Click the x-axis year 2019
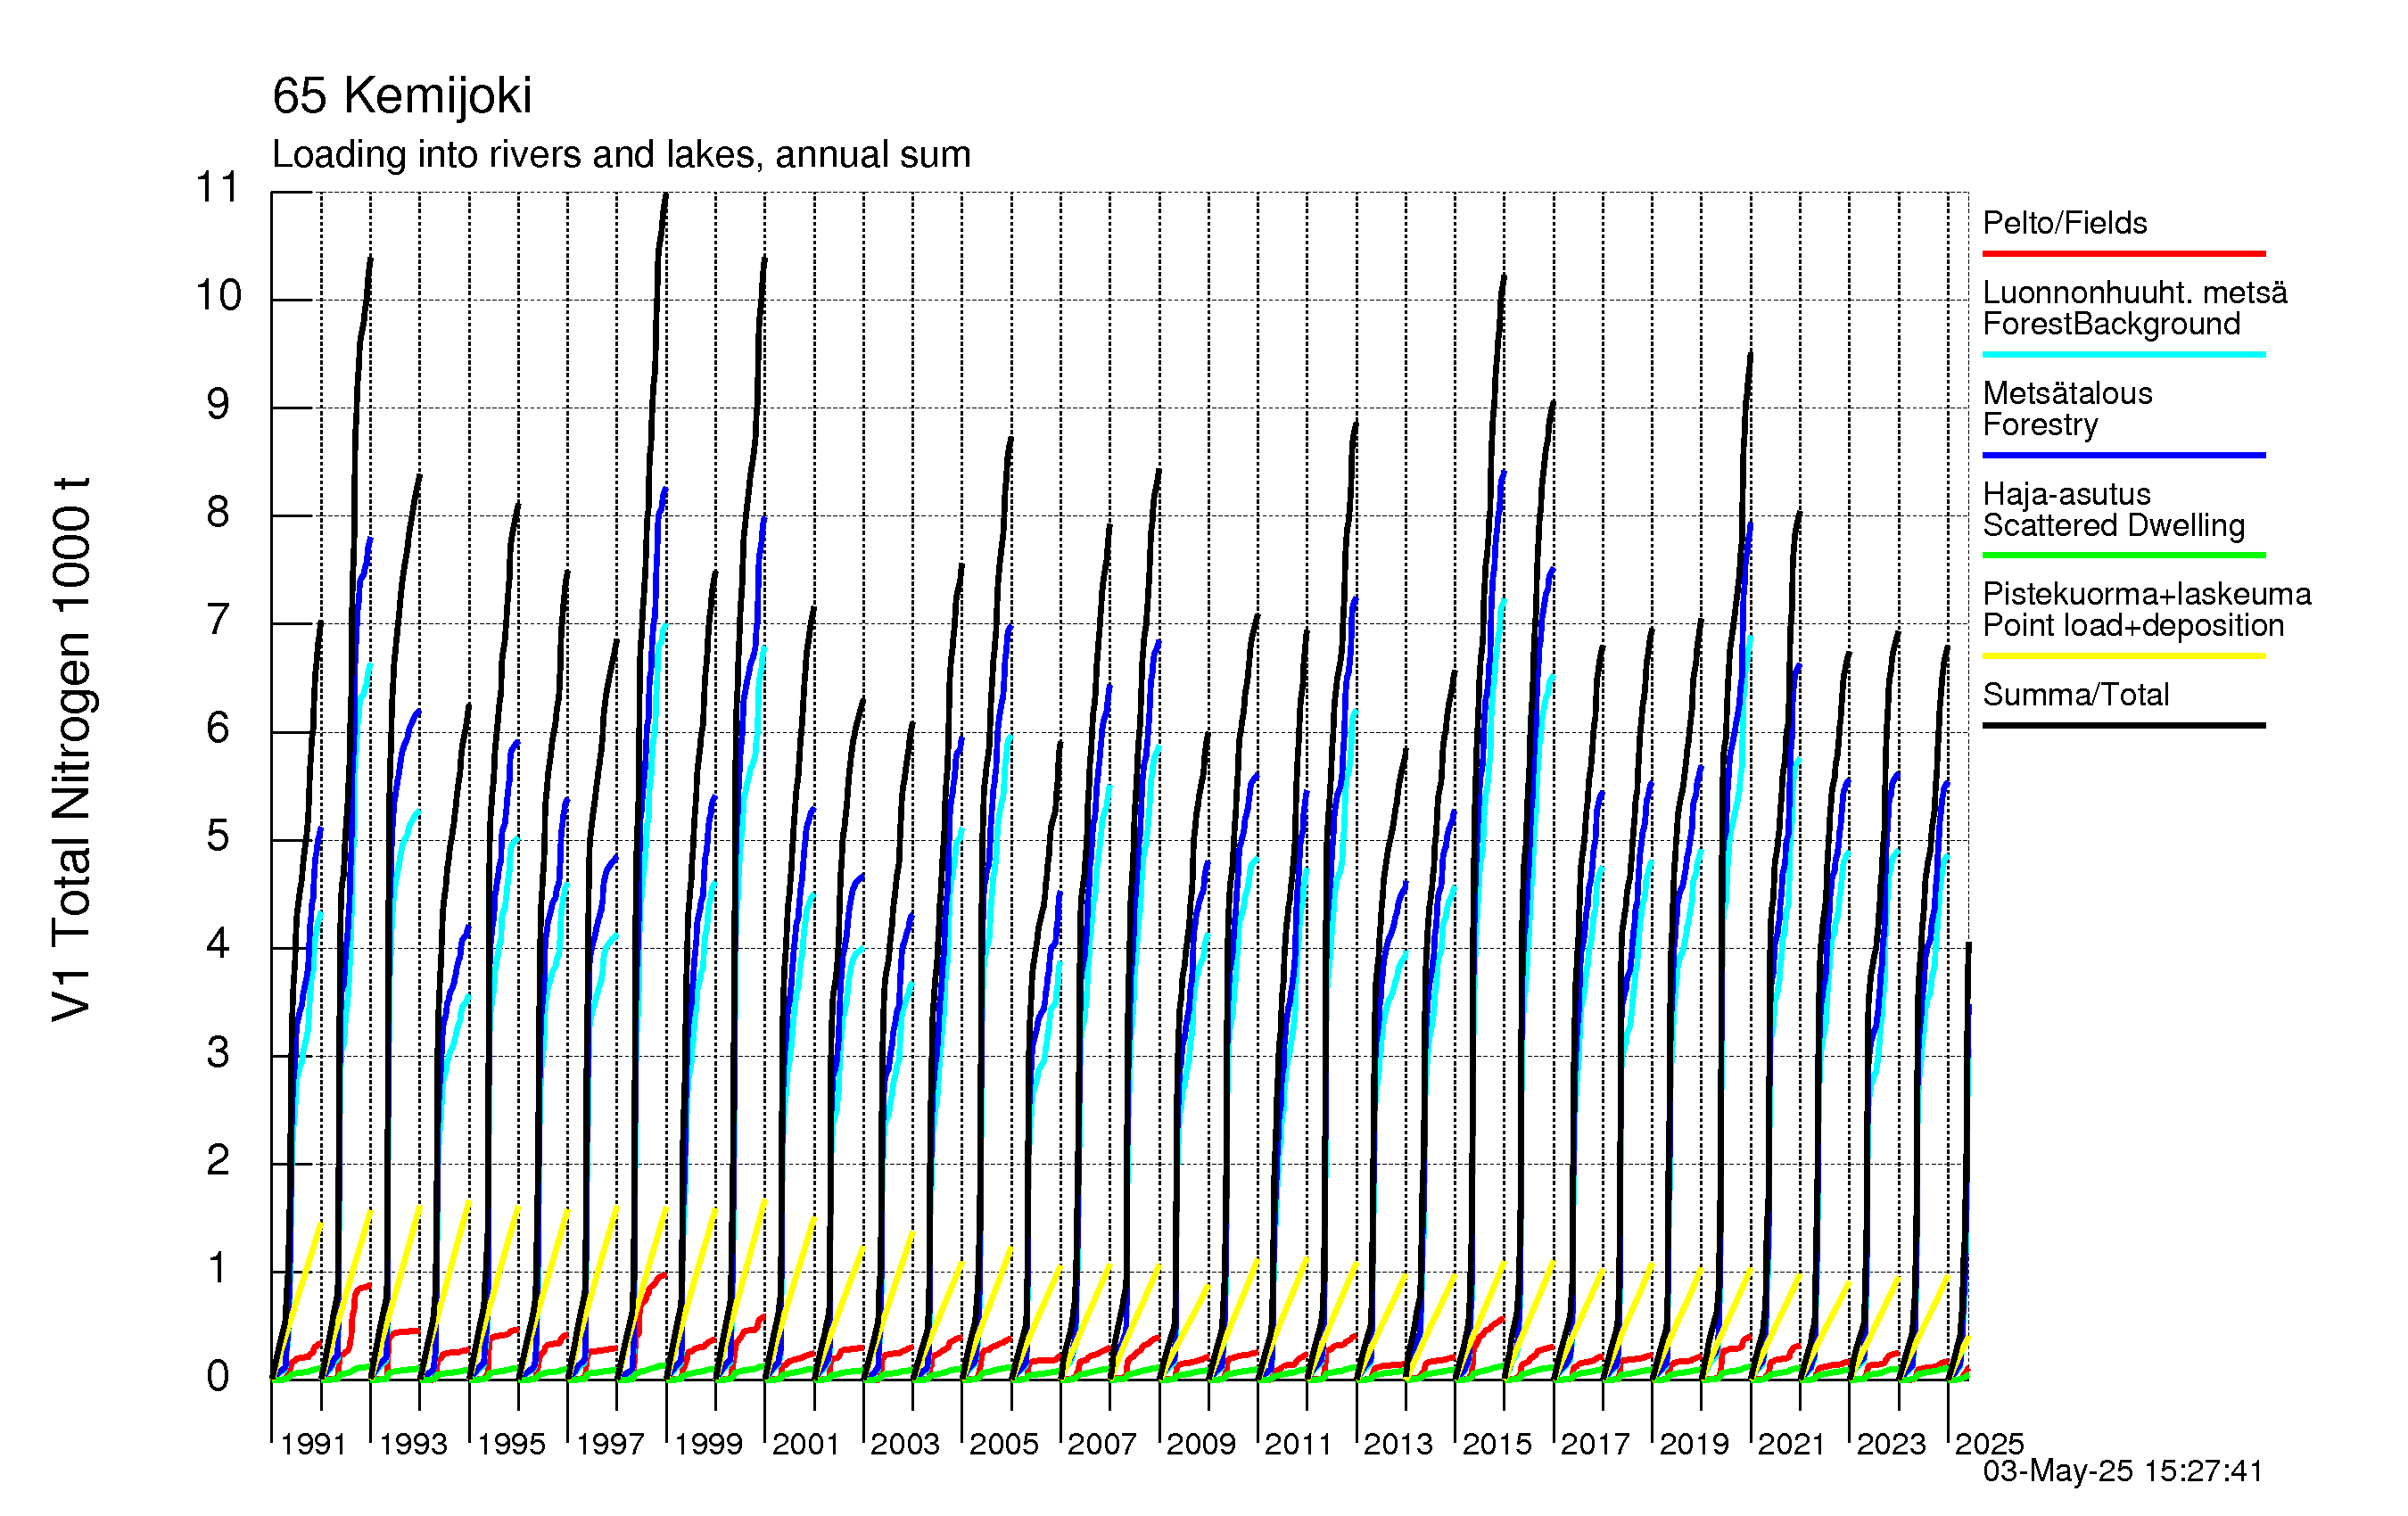The height and width of the screenshot is (1516, 2408). point(1694,1444)
